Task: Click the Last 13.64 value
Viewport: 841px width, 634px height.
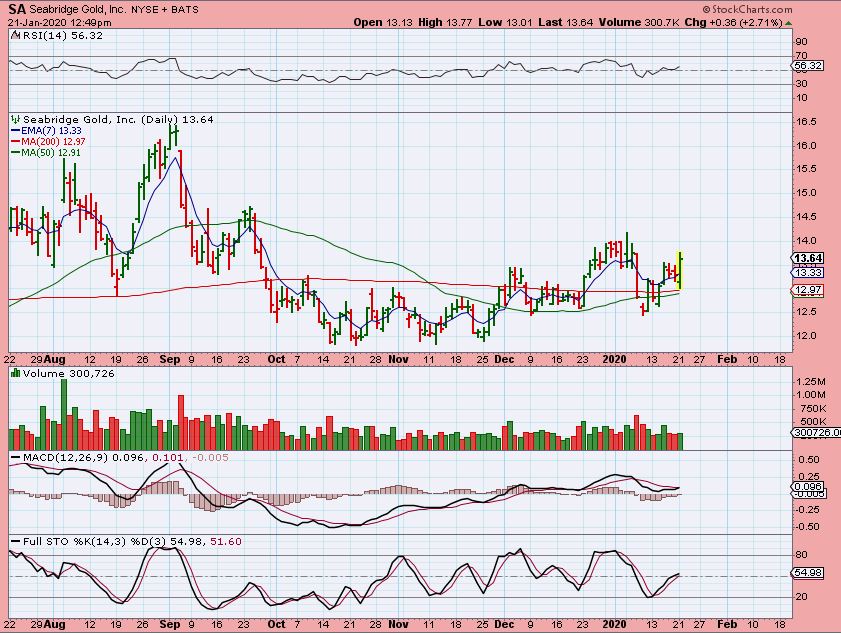Action: [565, 23]
